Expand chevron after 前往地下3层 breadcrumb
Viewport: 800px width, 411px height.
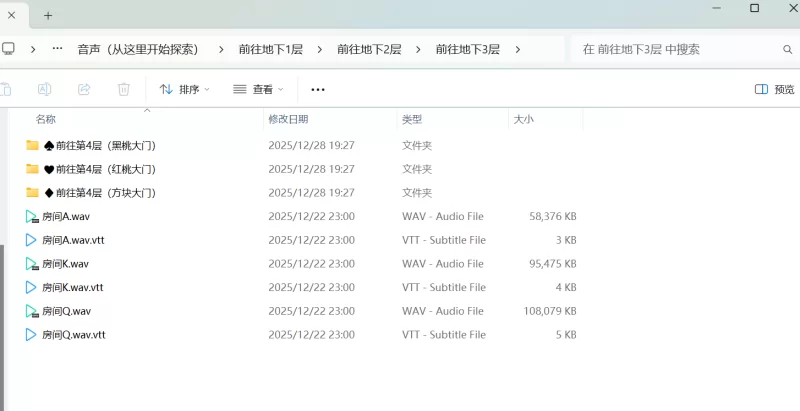tap(517, 49)
